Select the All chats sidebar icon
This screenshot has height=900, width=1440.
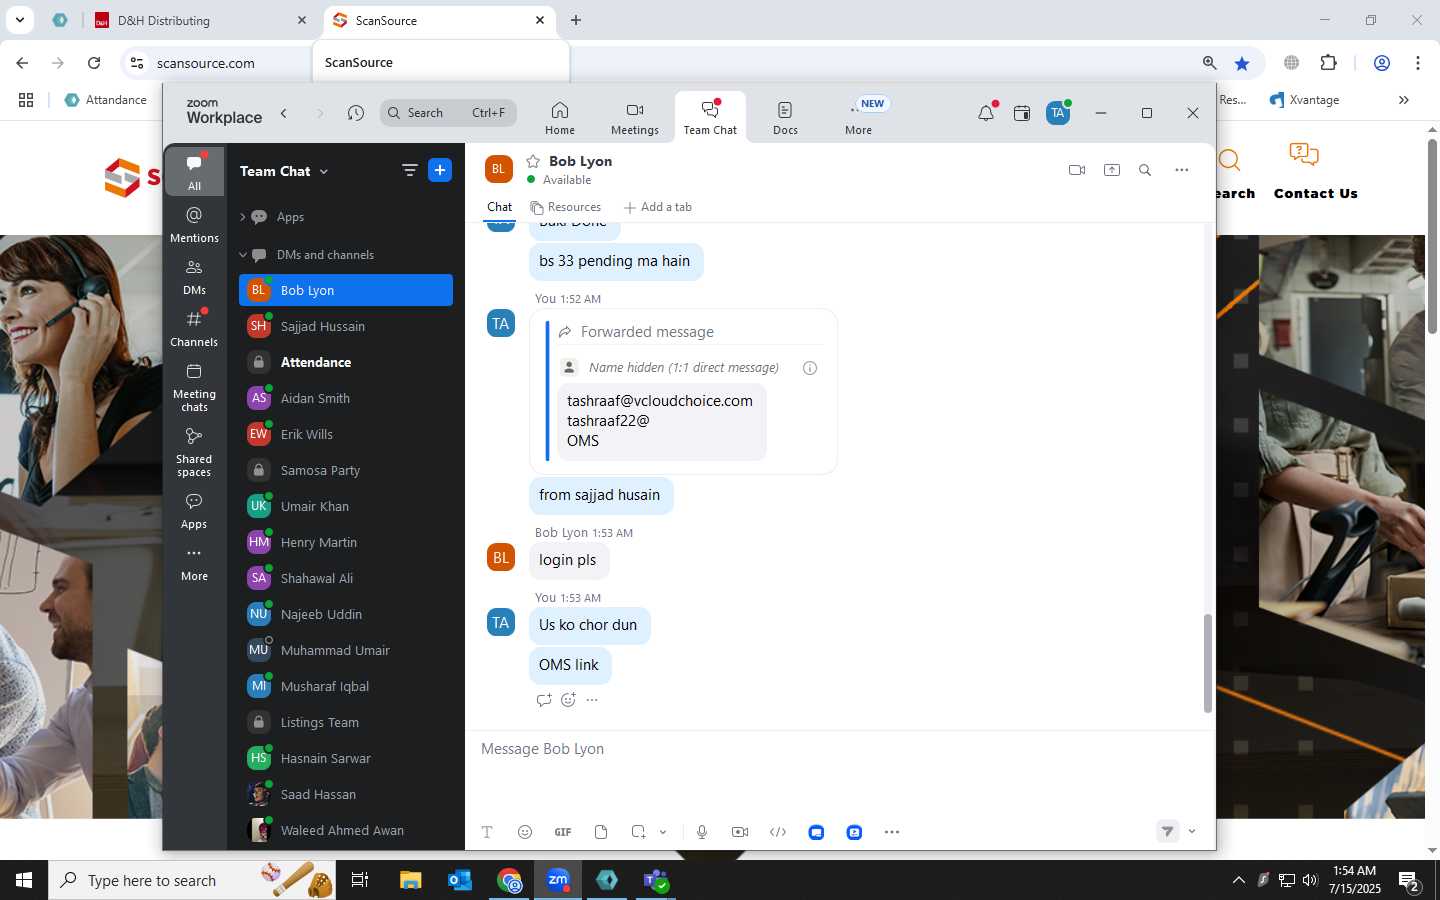point(194,171)
